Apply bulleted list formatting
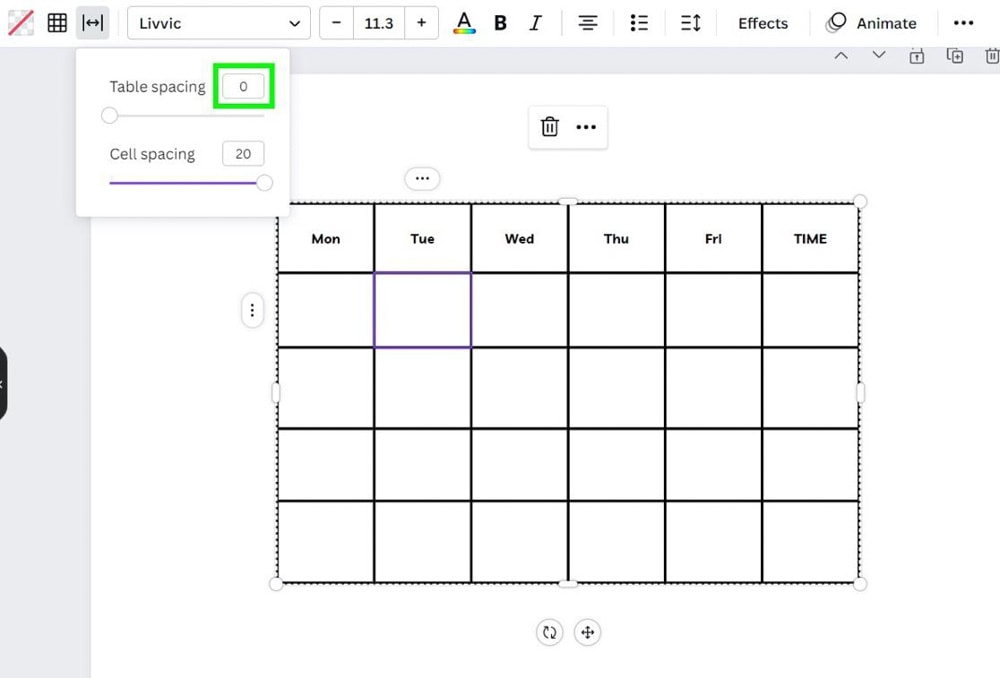Screen dimensions: 1000x678 (639, 23)
